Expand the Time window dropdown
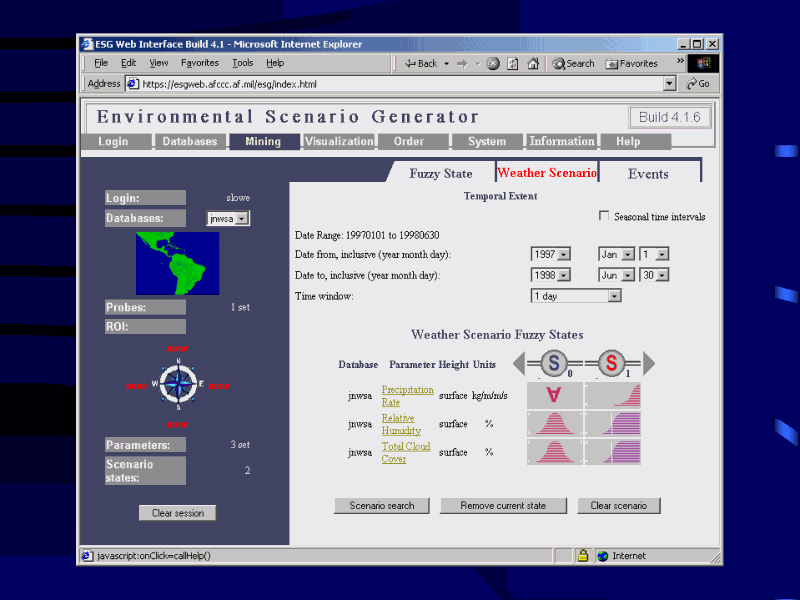The image size is (800, 600). pyautogui.click(x=576, y=296)
